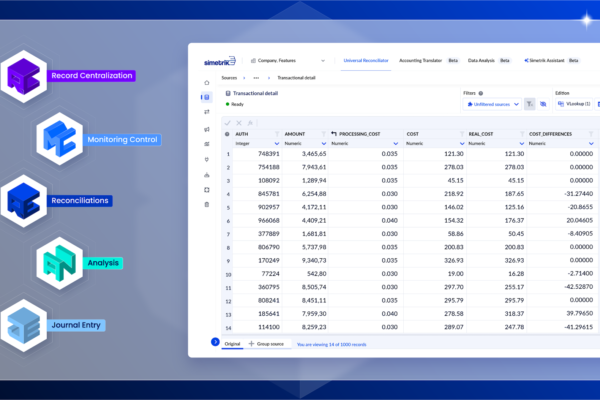This screenshot has width=600, height=400.
Task: Switch to the Data Analysis tab
Action: coord(483,60)
